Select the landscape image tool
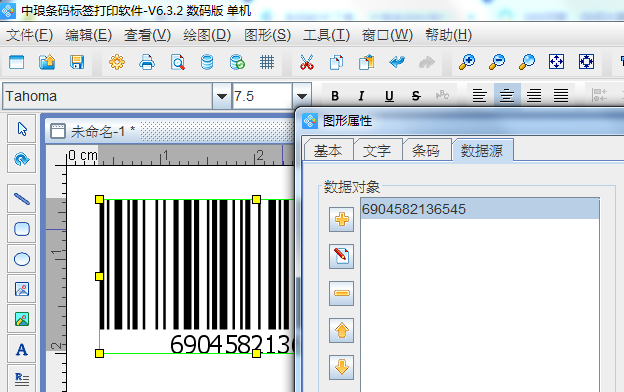624x392 pixels. click(22, 319)
